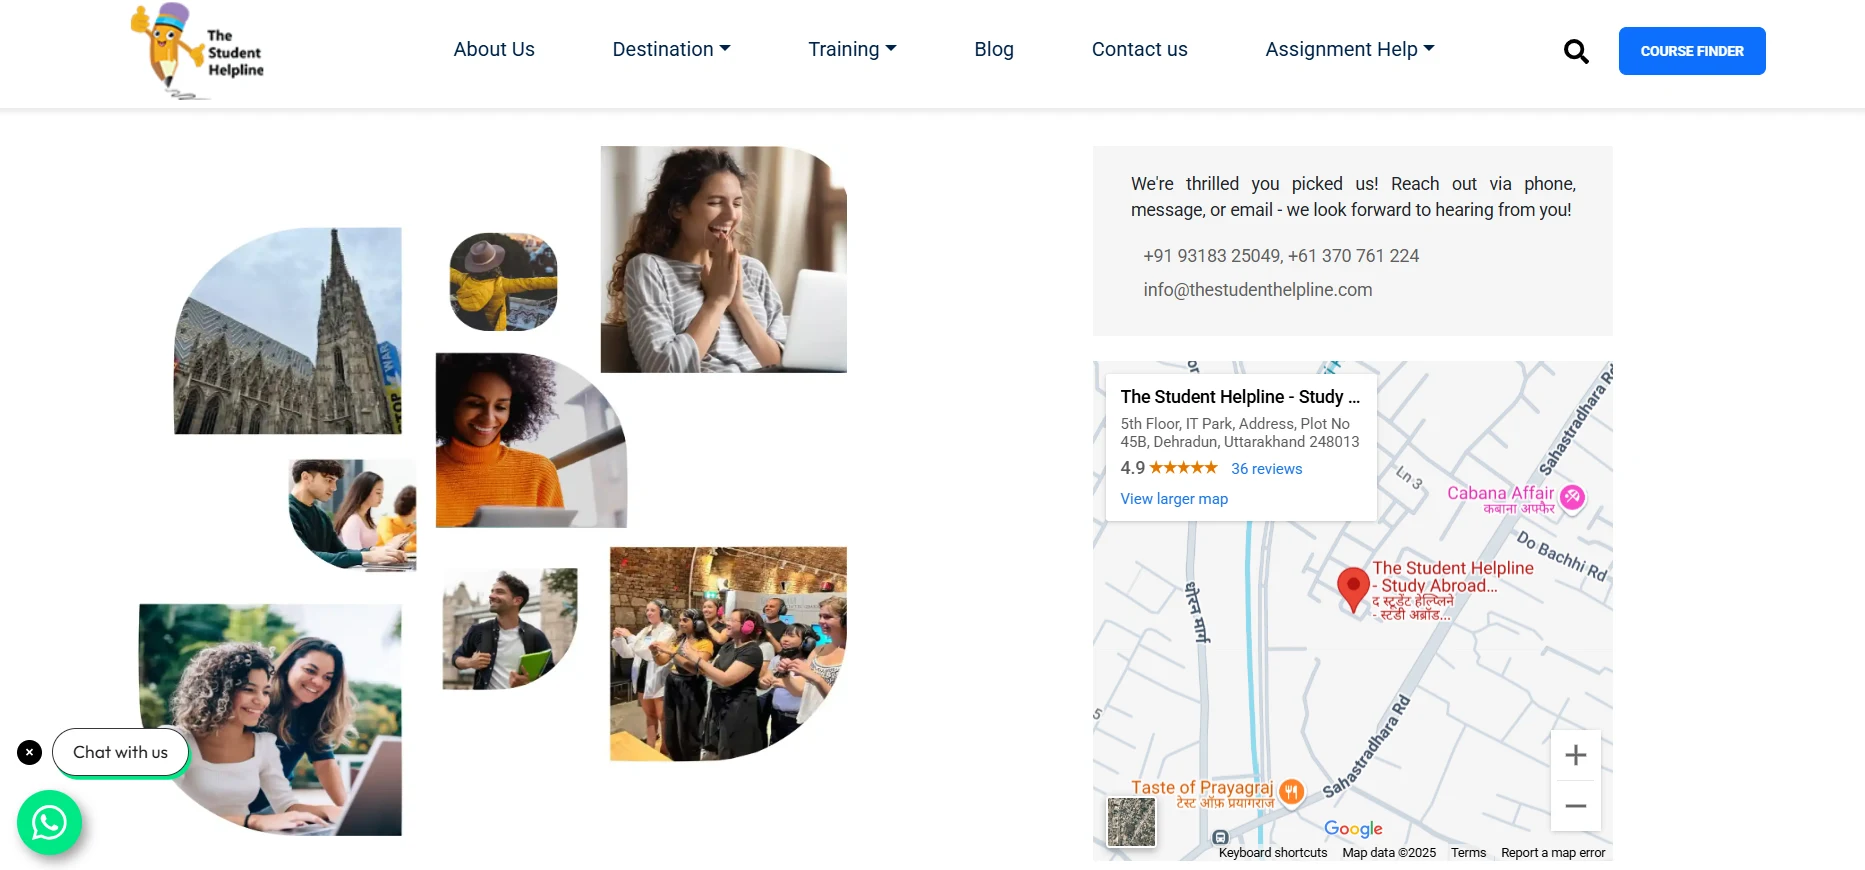Go to the About Us page
Image resolution: width=1865 pixels, height=870 pixels.
[494, 49]
